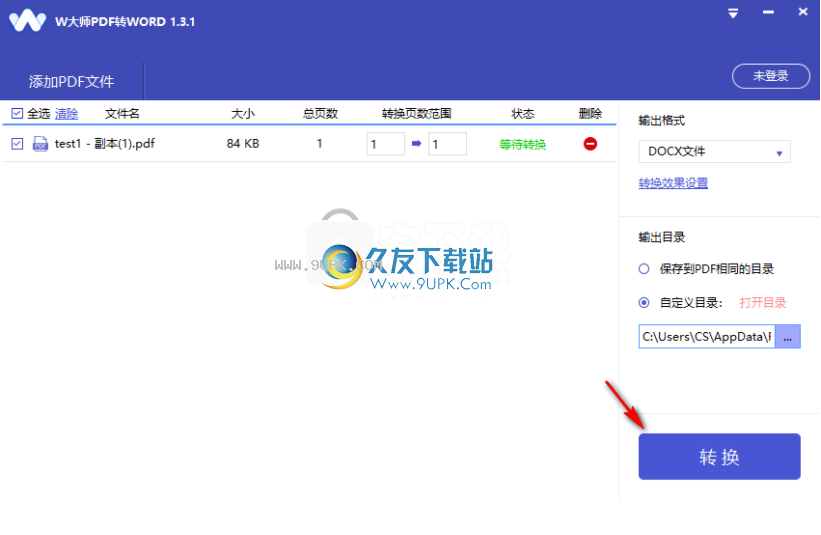Click the 84 KB size cell
The width and height of the screenshot is (821, 535).
tap(243, 143)
